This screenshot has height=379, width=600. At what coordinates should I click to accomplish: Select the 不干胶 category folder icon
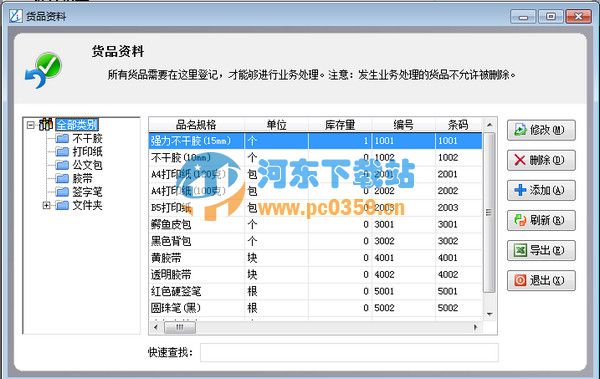pyautogui.click(x=62, y=138)
